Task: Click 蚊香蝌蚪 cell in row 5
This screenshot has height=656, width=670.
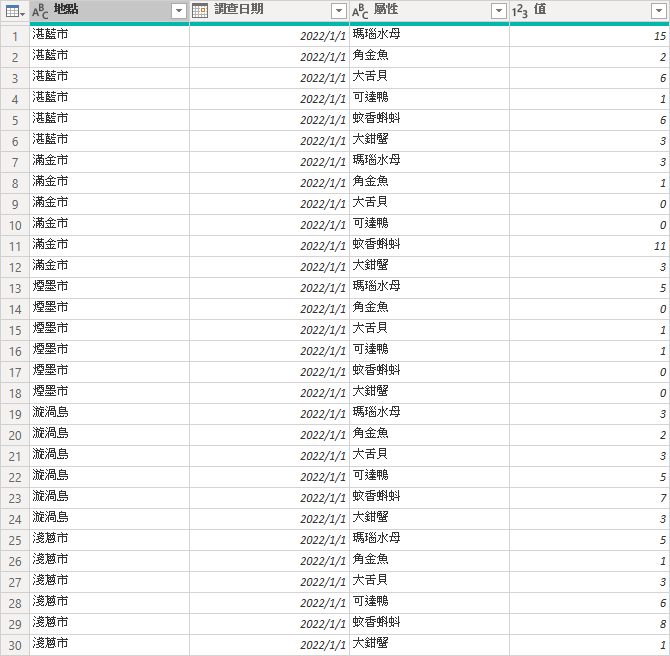Action: (429, 120)
